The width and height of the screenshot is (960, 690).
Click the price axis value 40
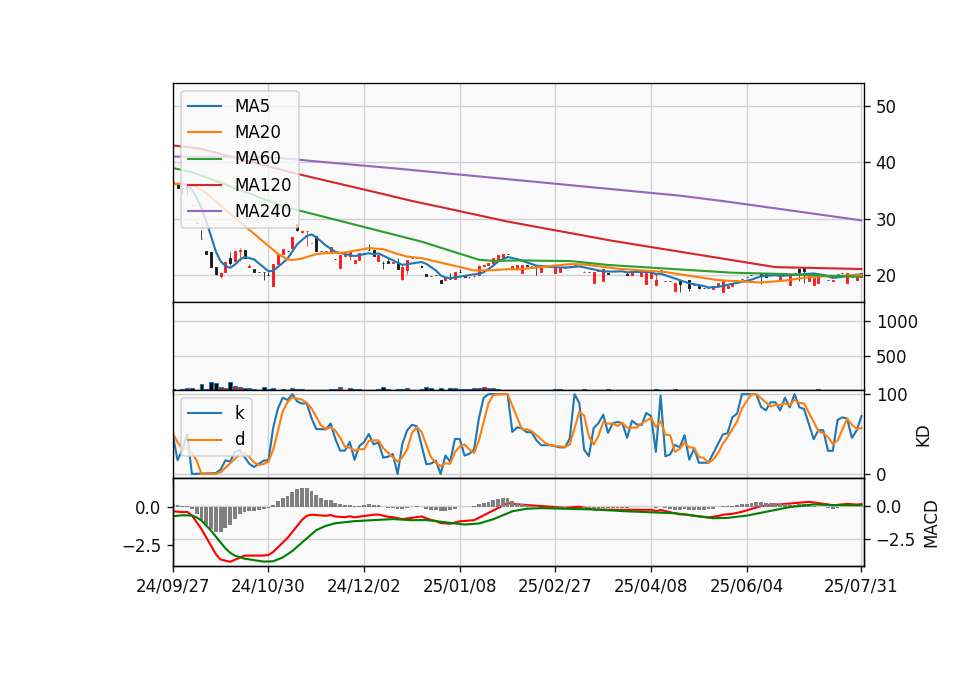886,163
